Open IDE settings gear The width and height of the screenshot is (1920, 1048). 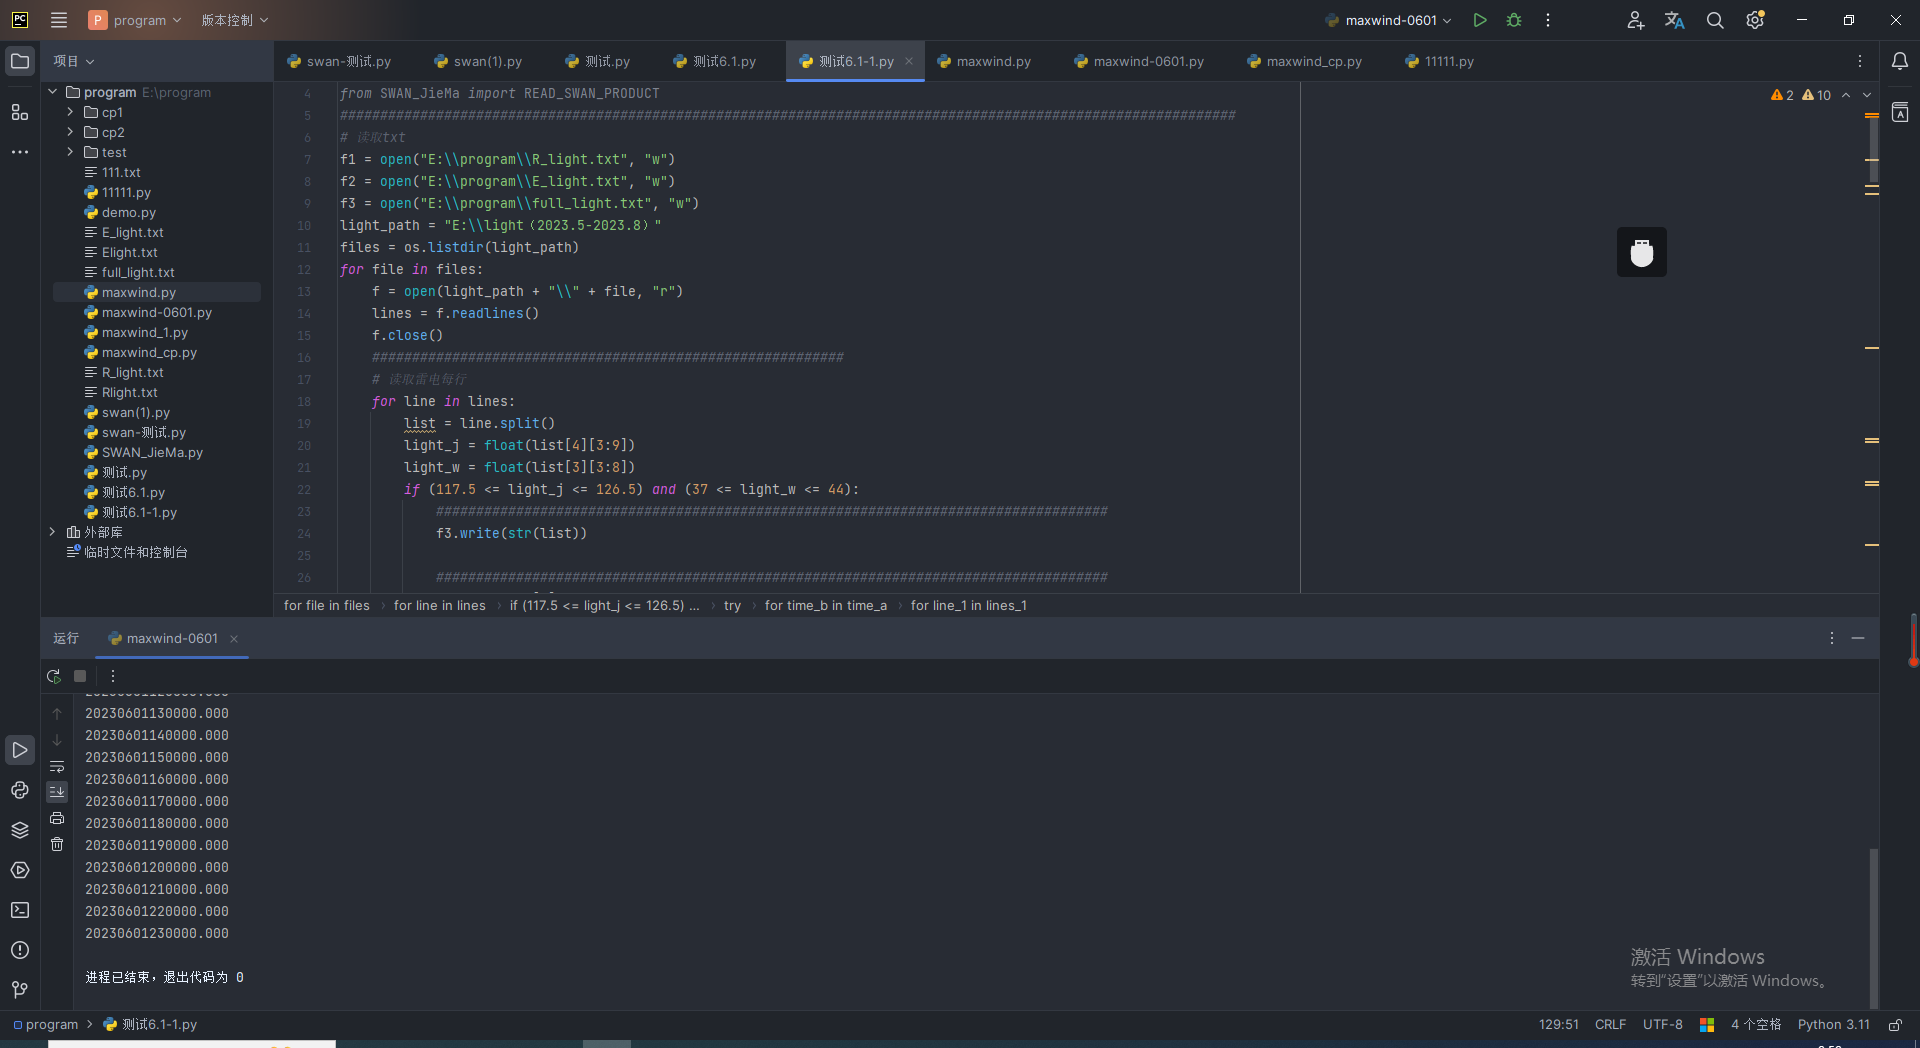pyautogui.click(x=1755, y=20)
